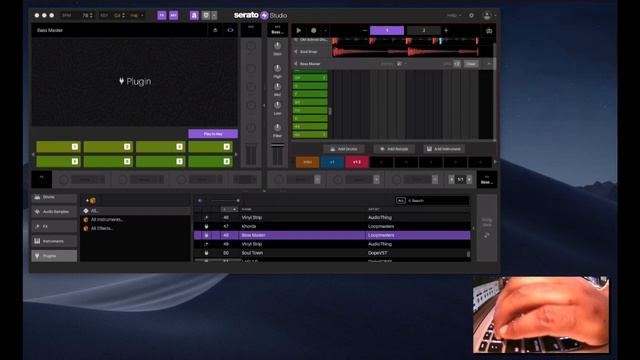The image size is (640, 360).
Task: Start playback with the Play button
Action: tap(299, 30)
